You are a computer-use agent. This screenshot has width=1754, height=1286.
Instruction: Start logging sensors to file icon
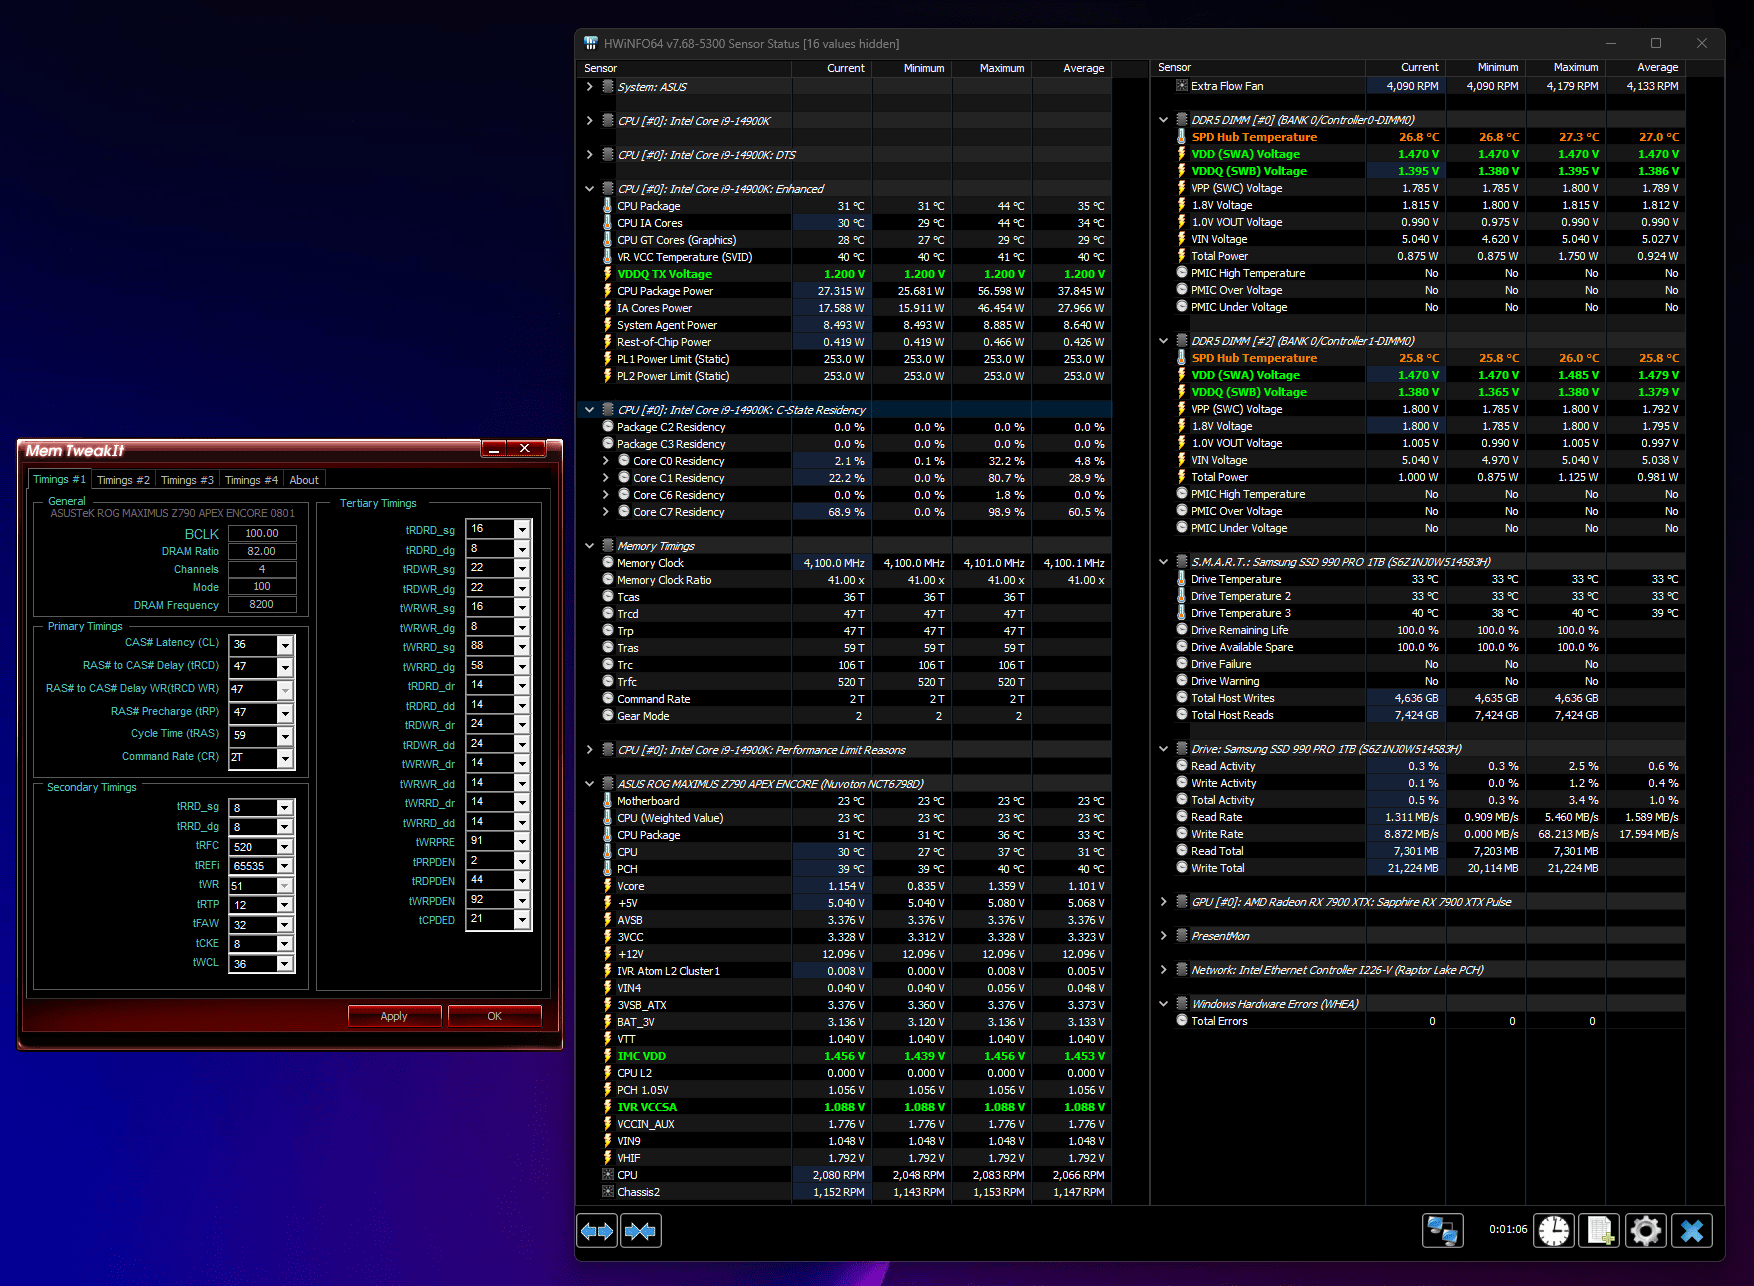click(x=1598, y=1230)
